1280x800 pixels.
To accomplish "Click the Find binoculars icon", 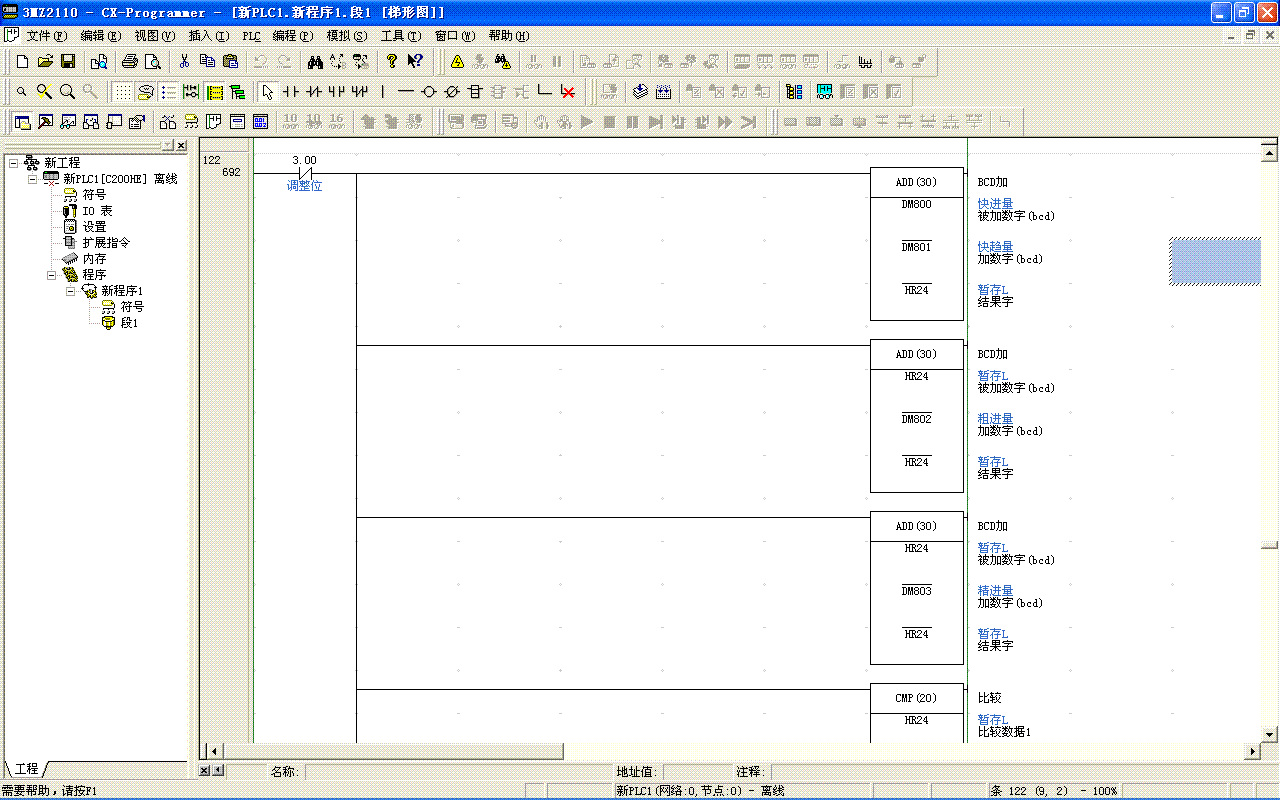I will click(x=315, y=61).
